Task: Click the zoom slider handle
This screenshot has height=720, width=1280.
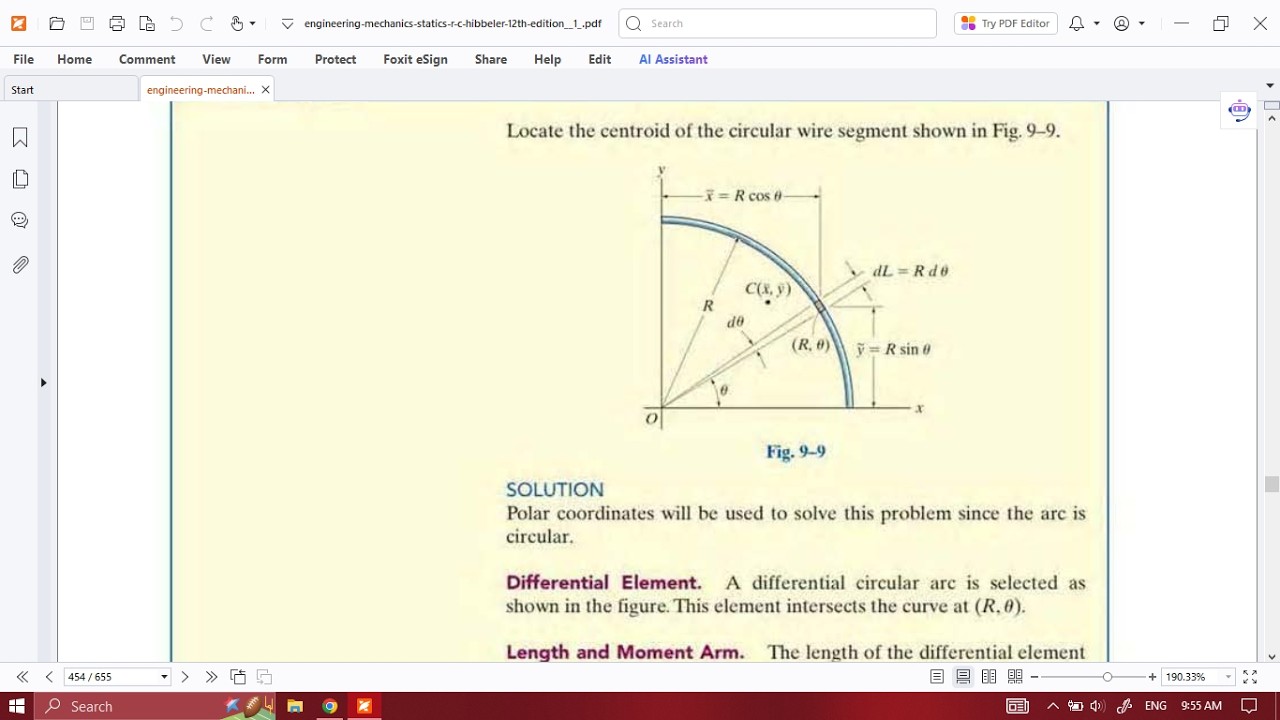Action: pos(1107,677)
